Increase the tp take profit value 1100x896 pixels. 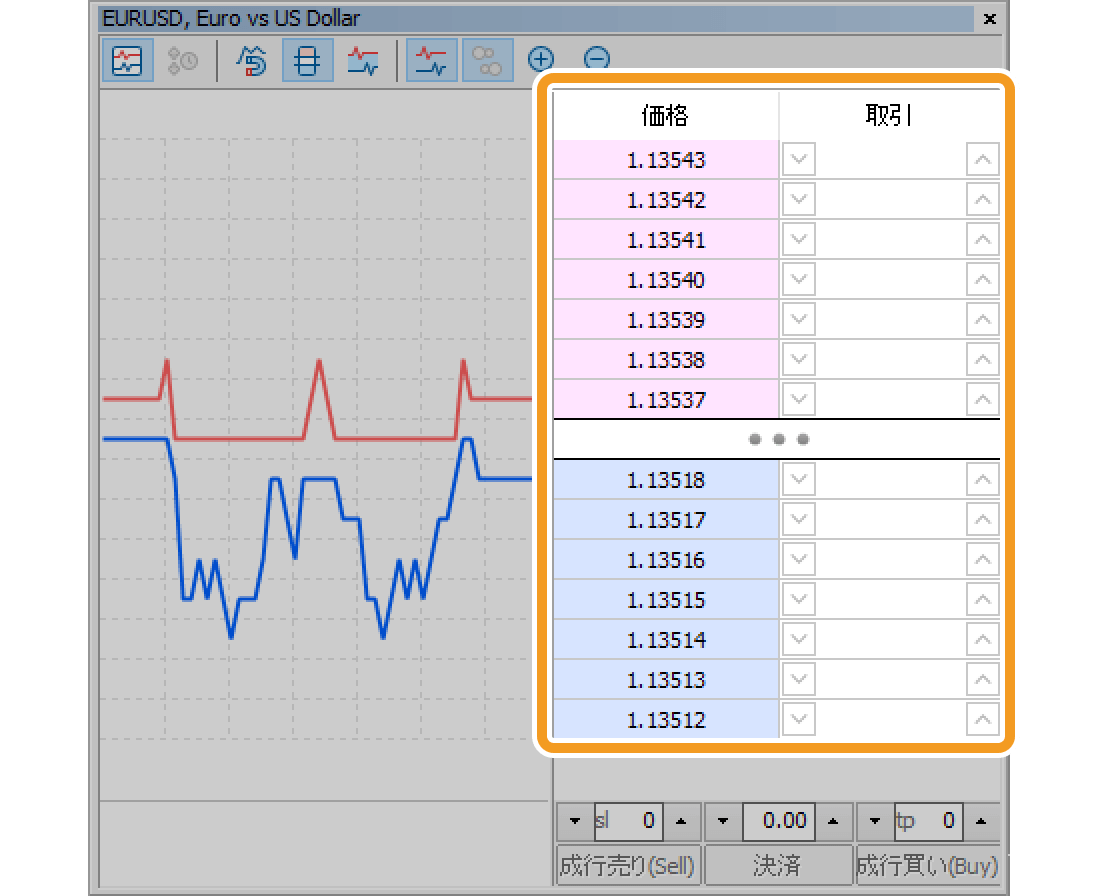pyautogui.click(x=981, y=821)
